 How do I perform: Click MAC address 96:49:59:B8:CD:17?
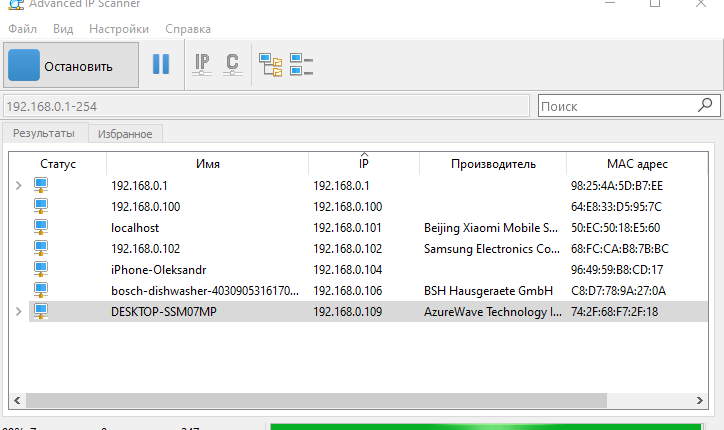click(x=617, y=270)
